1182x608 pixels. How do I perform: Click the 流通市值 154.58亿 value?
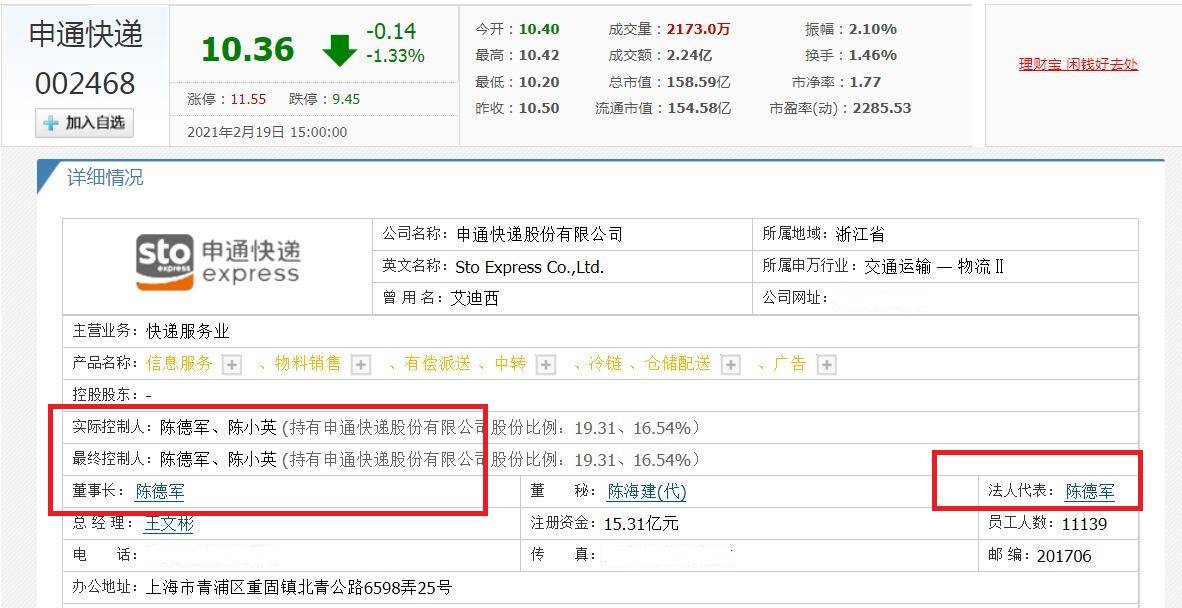[699, 108]
